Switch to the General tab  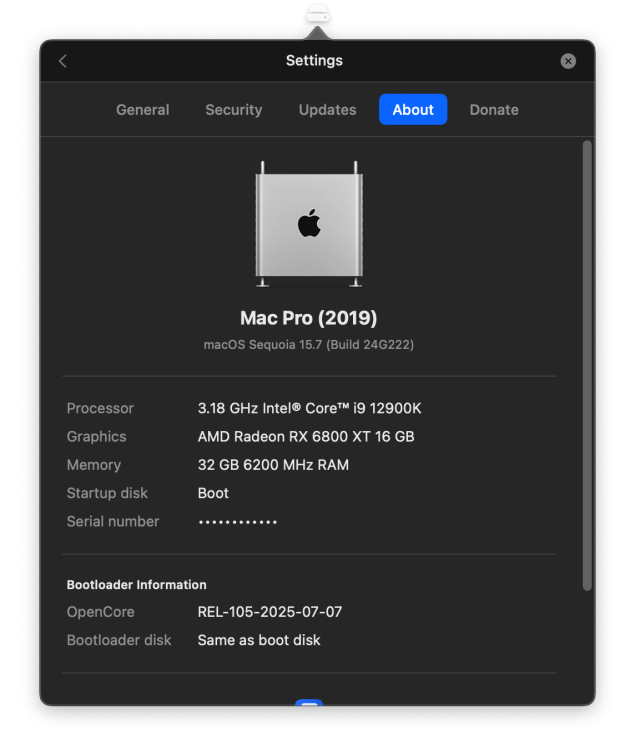click(142, 110)
